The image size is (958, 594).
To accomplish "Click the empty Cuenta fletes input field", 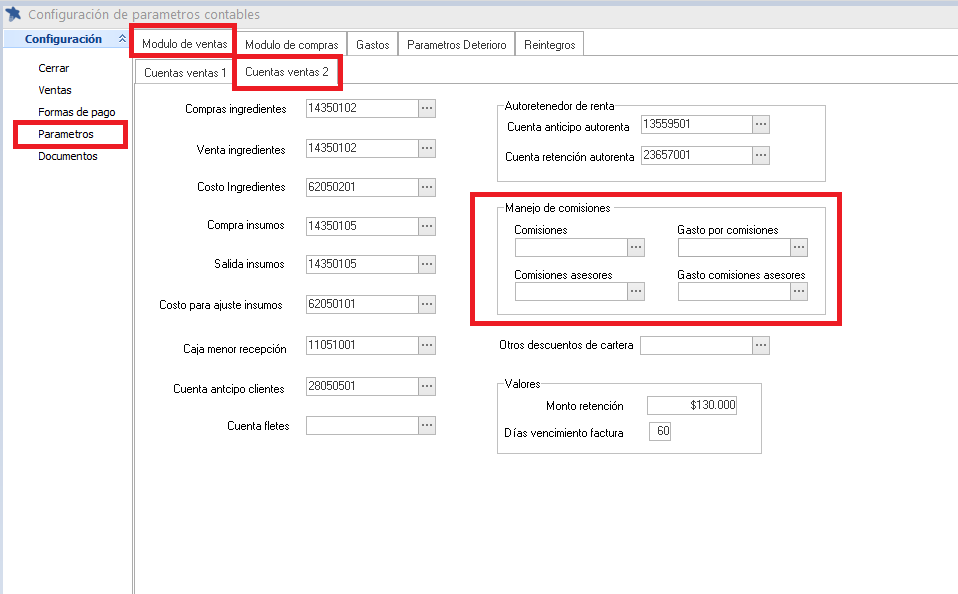I will (x=361, y=425).
